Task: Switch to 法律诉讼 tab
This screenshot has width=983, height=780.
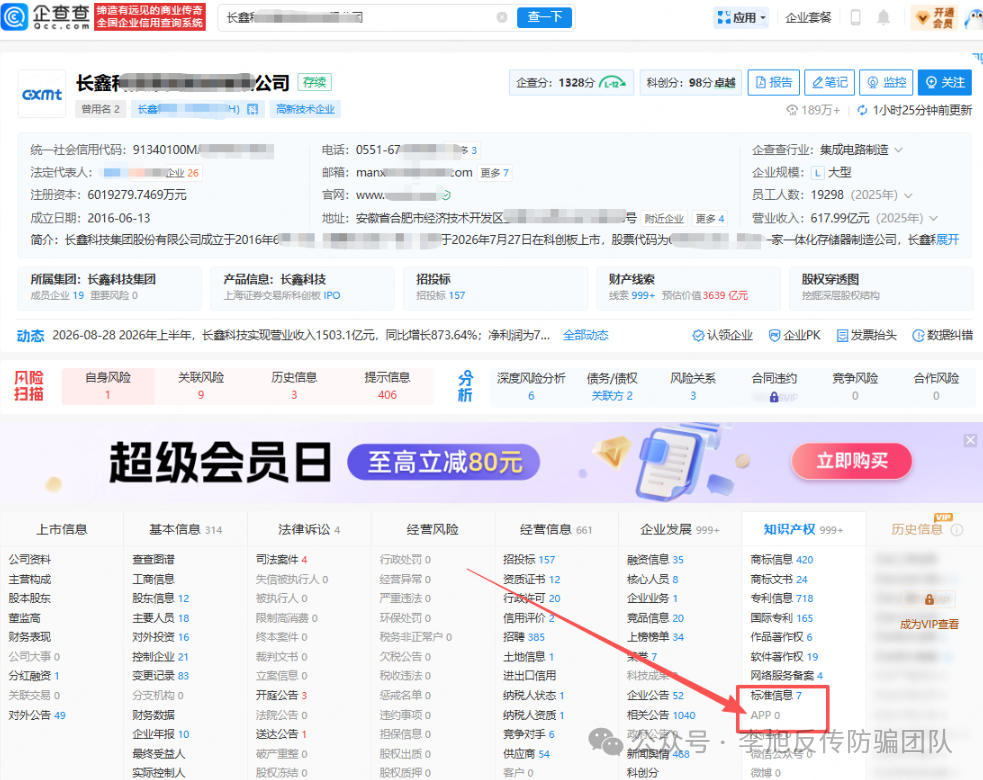Action: click(x=309, y=530)
